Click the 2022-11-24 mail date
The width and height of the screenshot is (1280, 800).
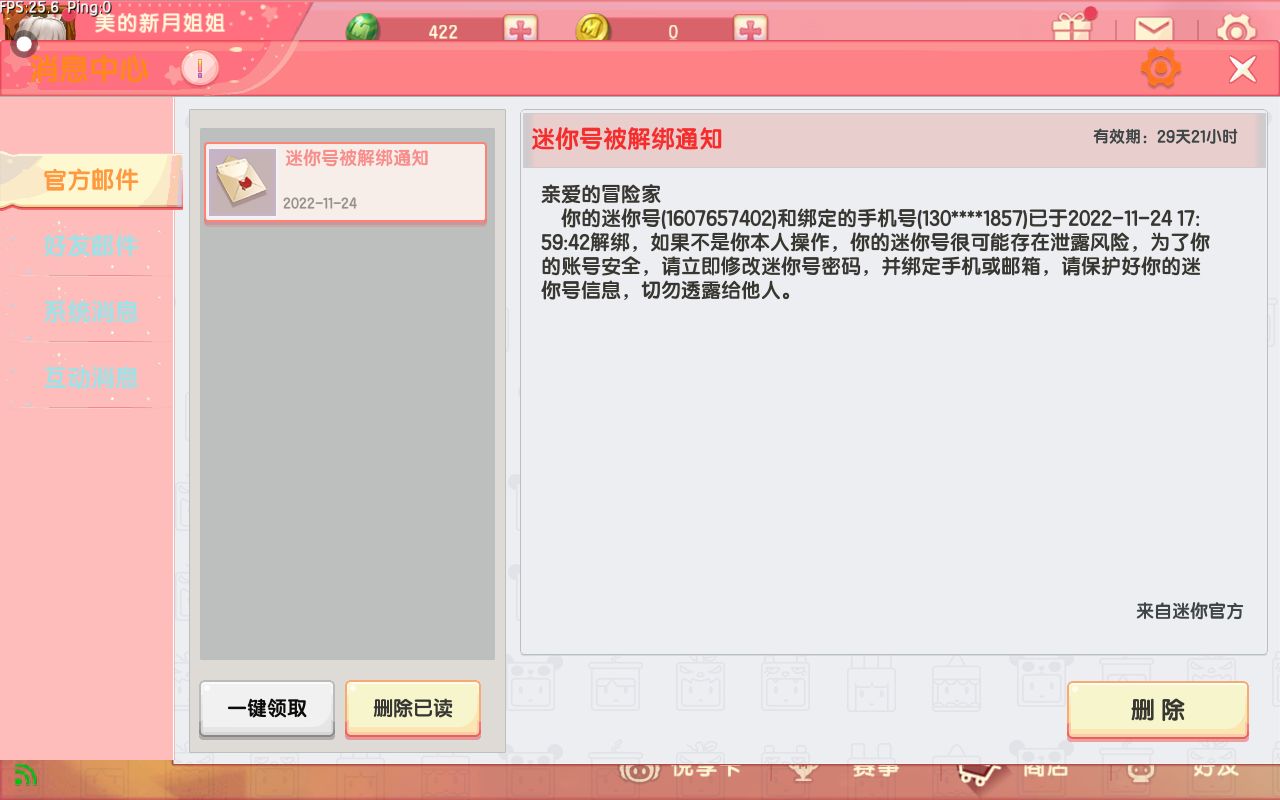click(320, 203)
